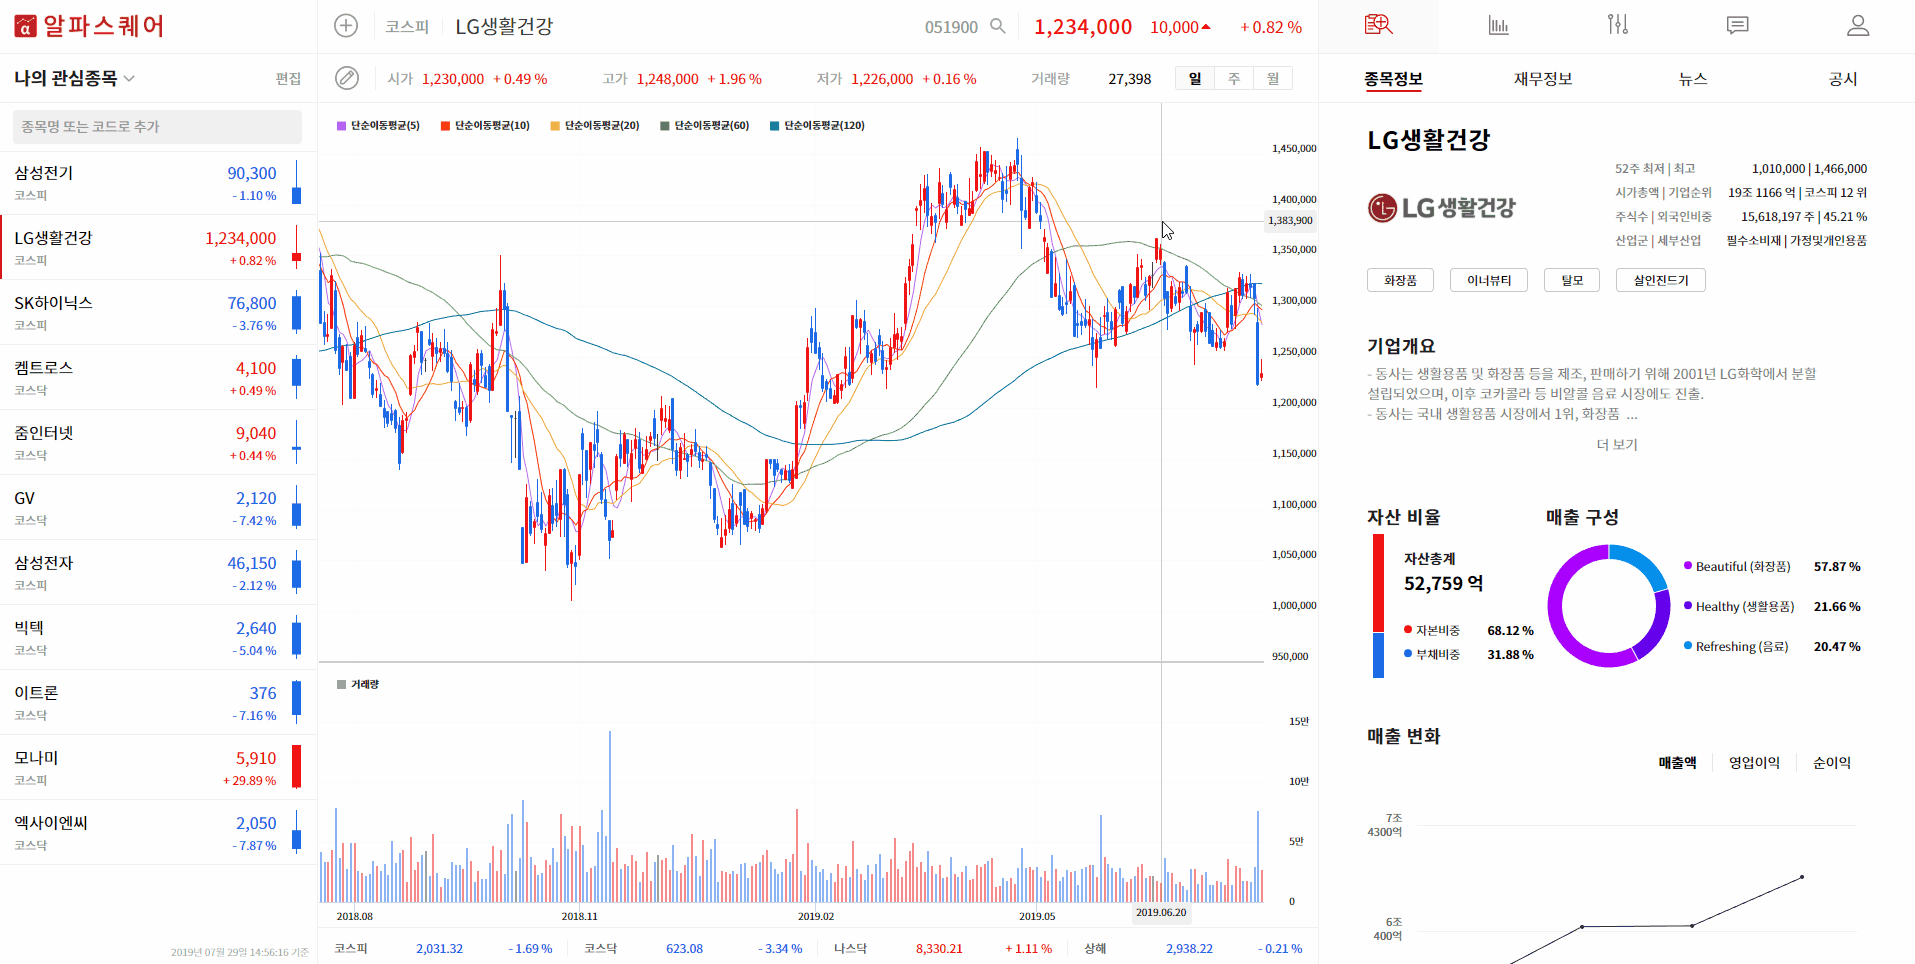Select 줌인터넷 in watchlist
1915x964 pixels.
(158, 443)
